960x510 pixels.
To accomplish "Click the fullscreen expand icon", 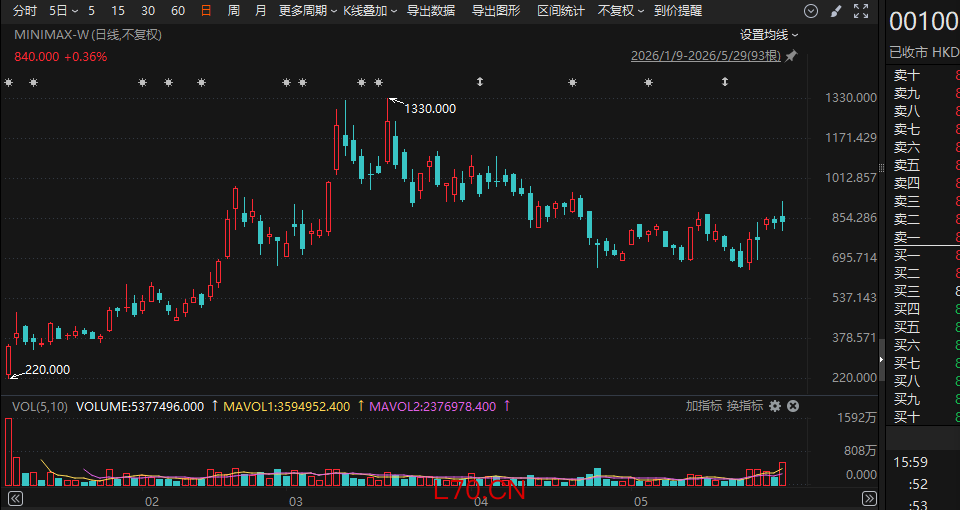I will [861, 11].
